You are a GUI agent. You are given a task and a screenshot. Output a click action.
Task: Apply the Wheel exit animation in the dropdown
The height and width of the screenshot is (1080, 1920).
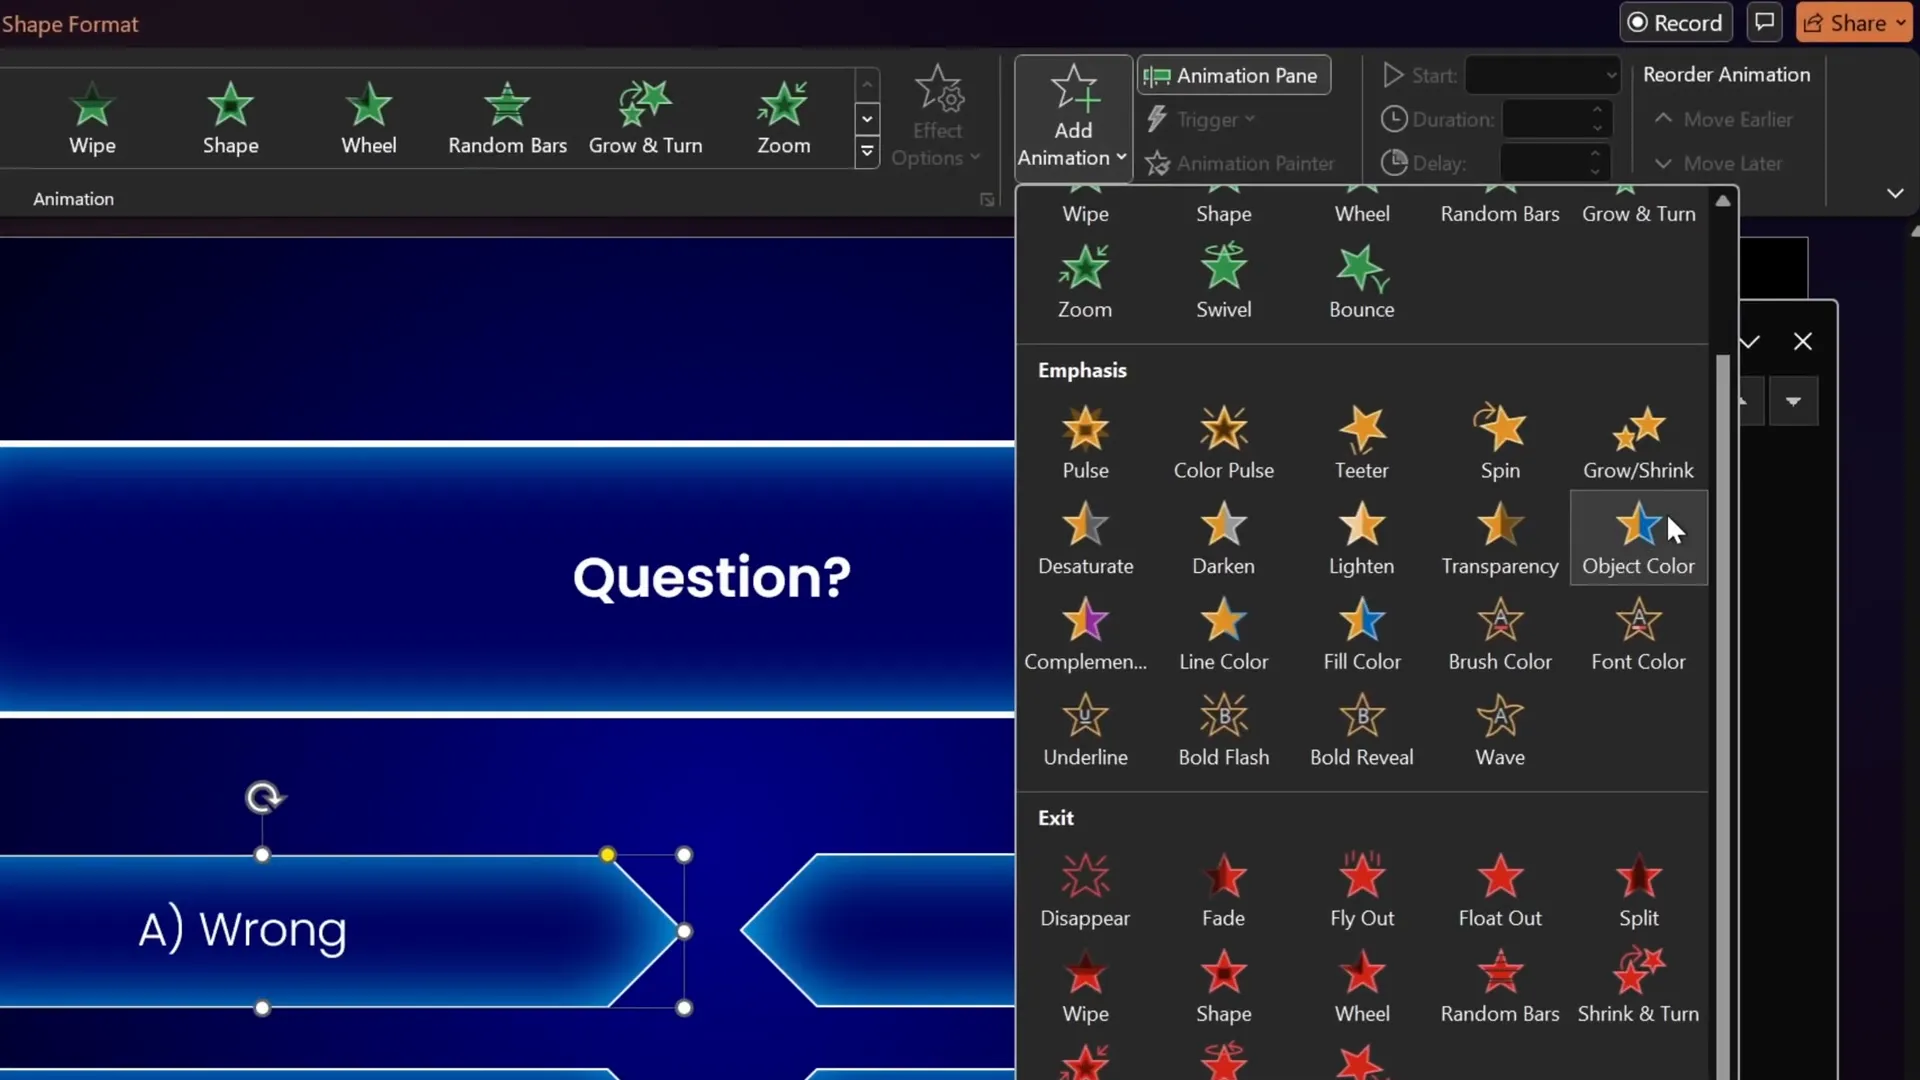click(x=1361, y=987)
